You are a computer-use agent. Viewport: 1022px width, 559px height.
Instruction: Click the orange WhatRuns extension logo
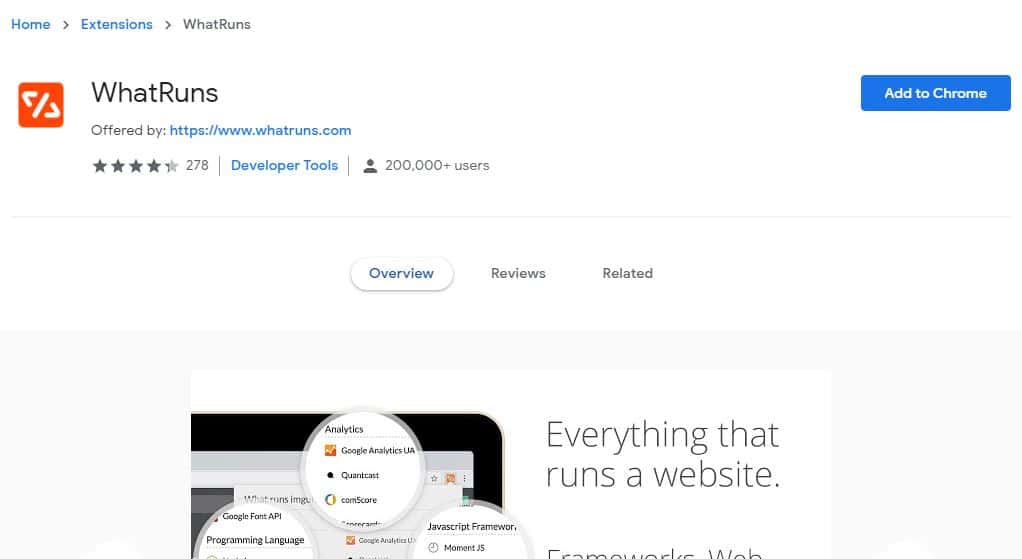coord(41,104)
